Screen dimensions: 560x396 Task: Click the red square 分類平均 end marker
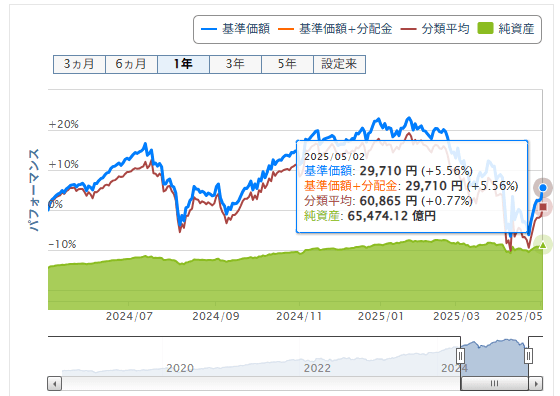[543, 207]
